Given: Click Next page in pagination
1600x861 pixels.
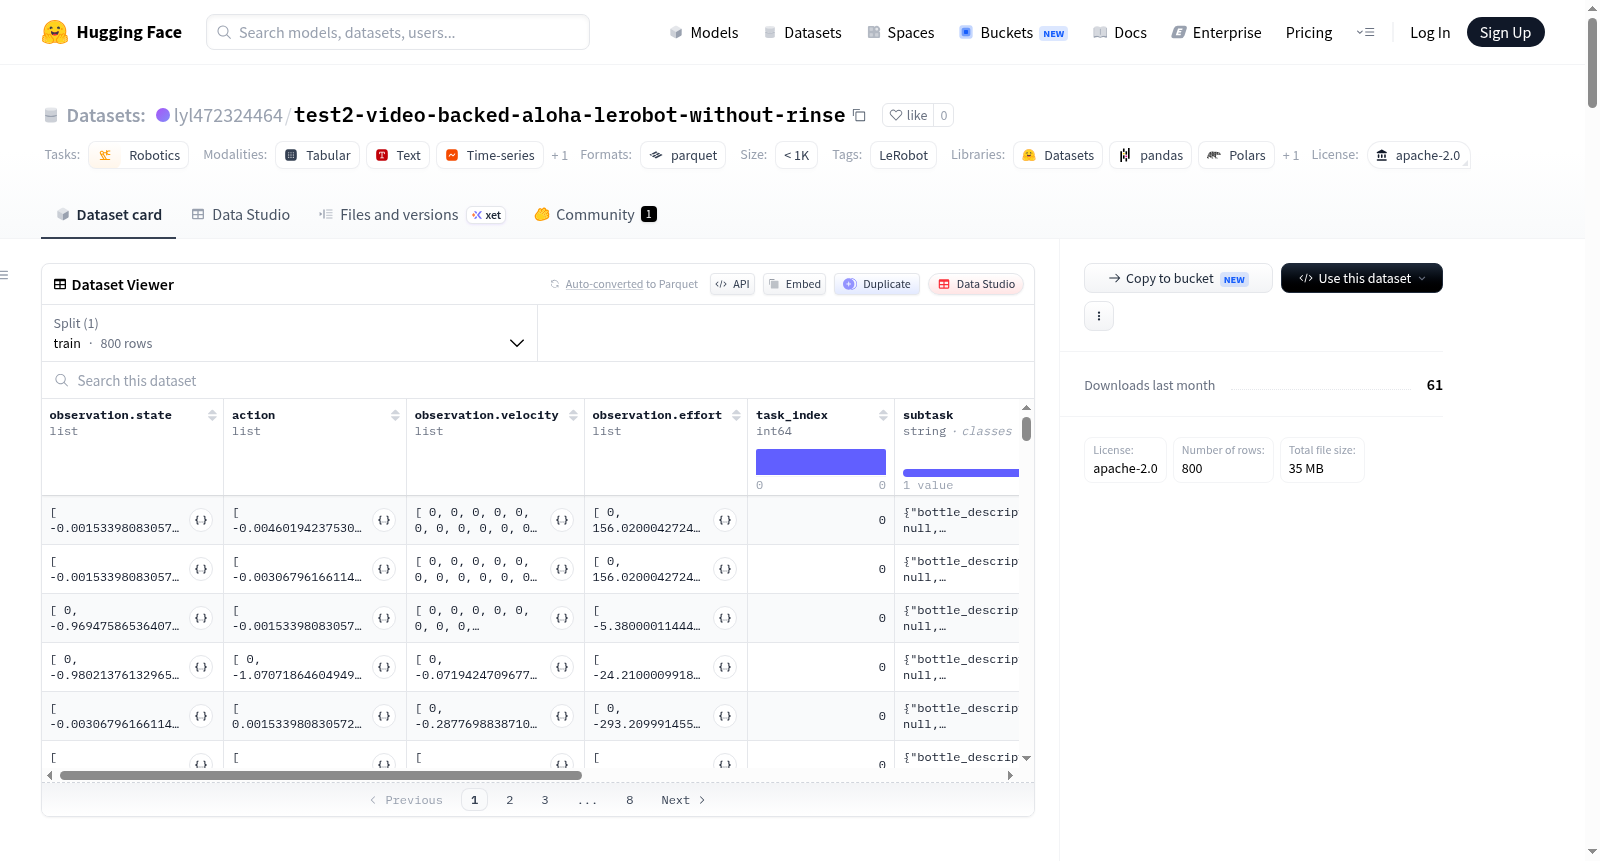Looking at the screenshot, I should [683, 800].
